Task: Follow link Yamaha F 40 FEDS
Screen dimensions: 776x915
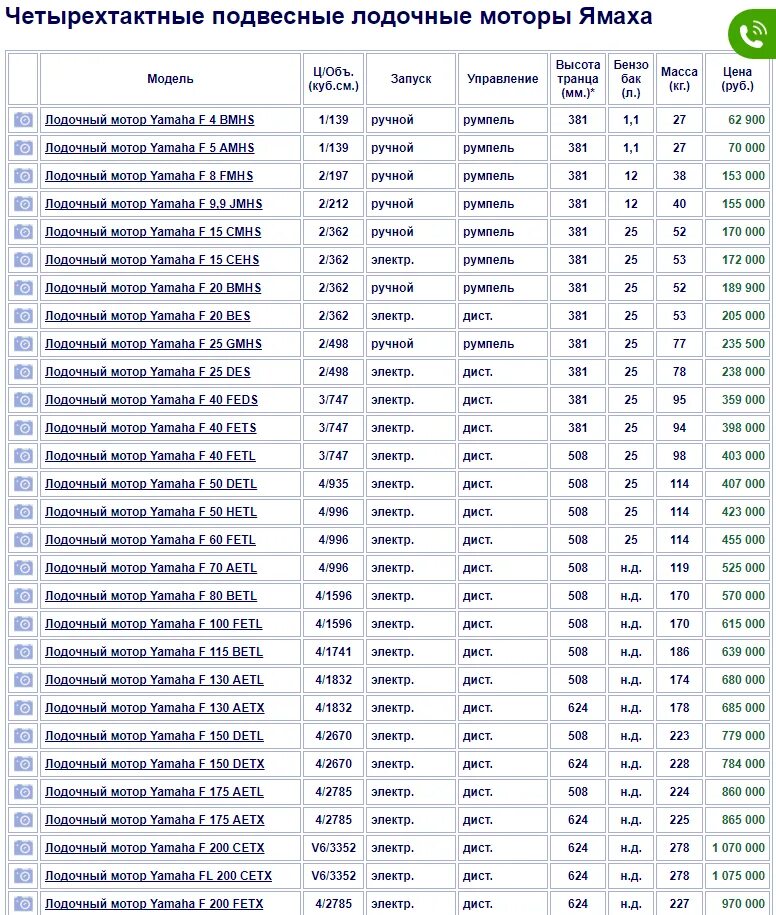Action: (x=151, y=400)
